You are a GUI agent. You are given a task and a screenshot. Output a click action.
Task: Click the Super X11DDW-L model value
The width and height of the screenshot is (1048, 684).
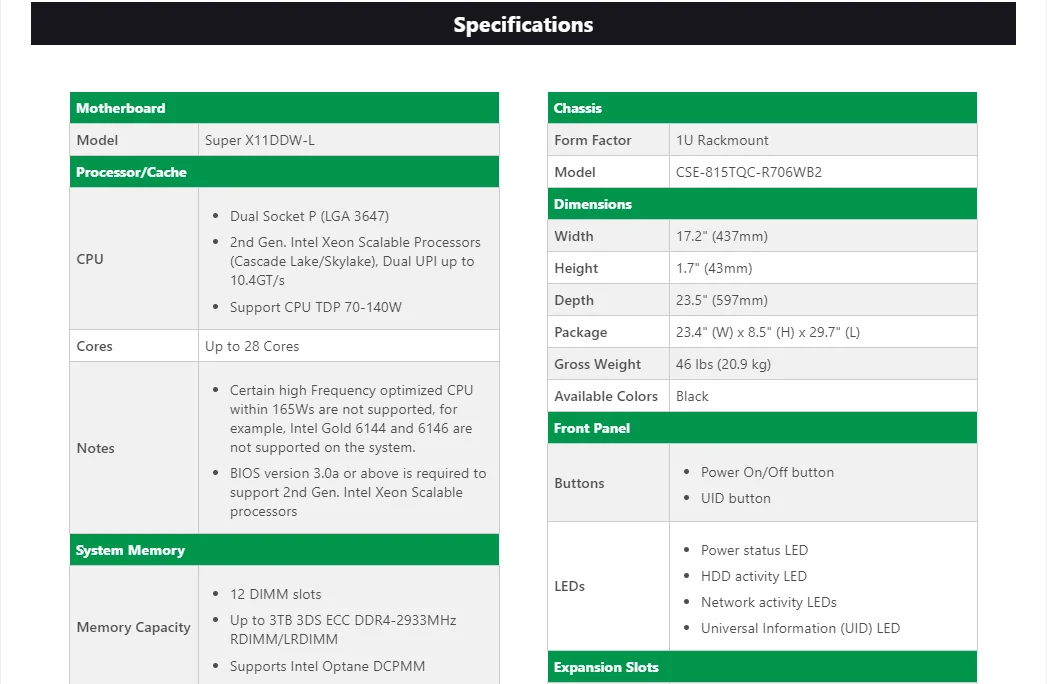[x=259, y=140]
